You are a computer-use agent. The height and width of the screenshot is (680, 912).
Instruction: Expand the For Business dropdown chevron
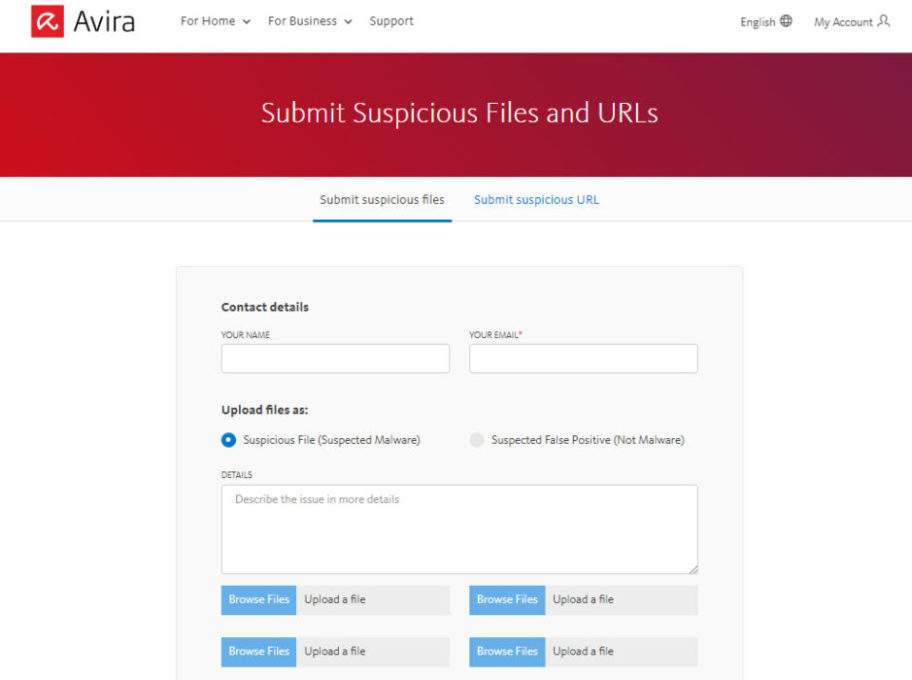(x=348, y=22)
